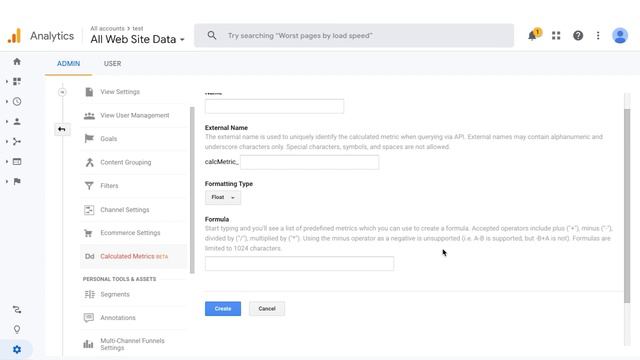Screen dimensions: 640x360
Task: Click the Name input field
Action: [x=274, y=106]
